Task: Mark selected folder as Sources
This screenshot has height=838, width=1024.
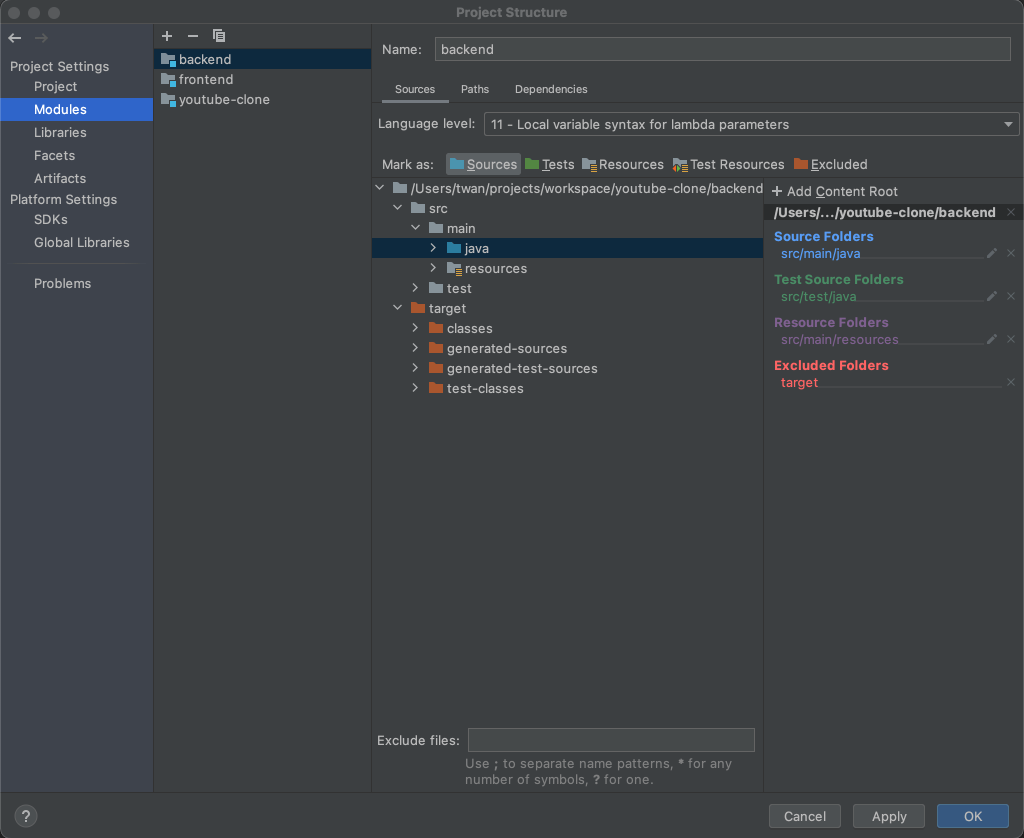Action: [483, 164]
